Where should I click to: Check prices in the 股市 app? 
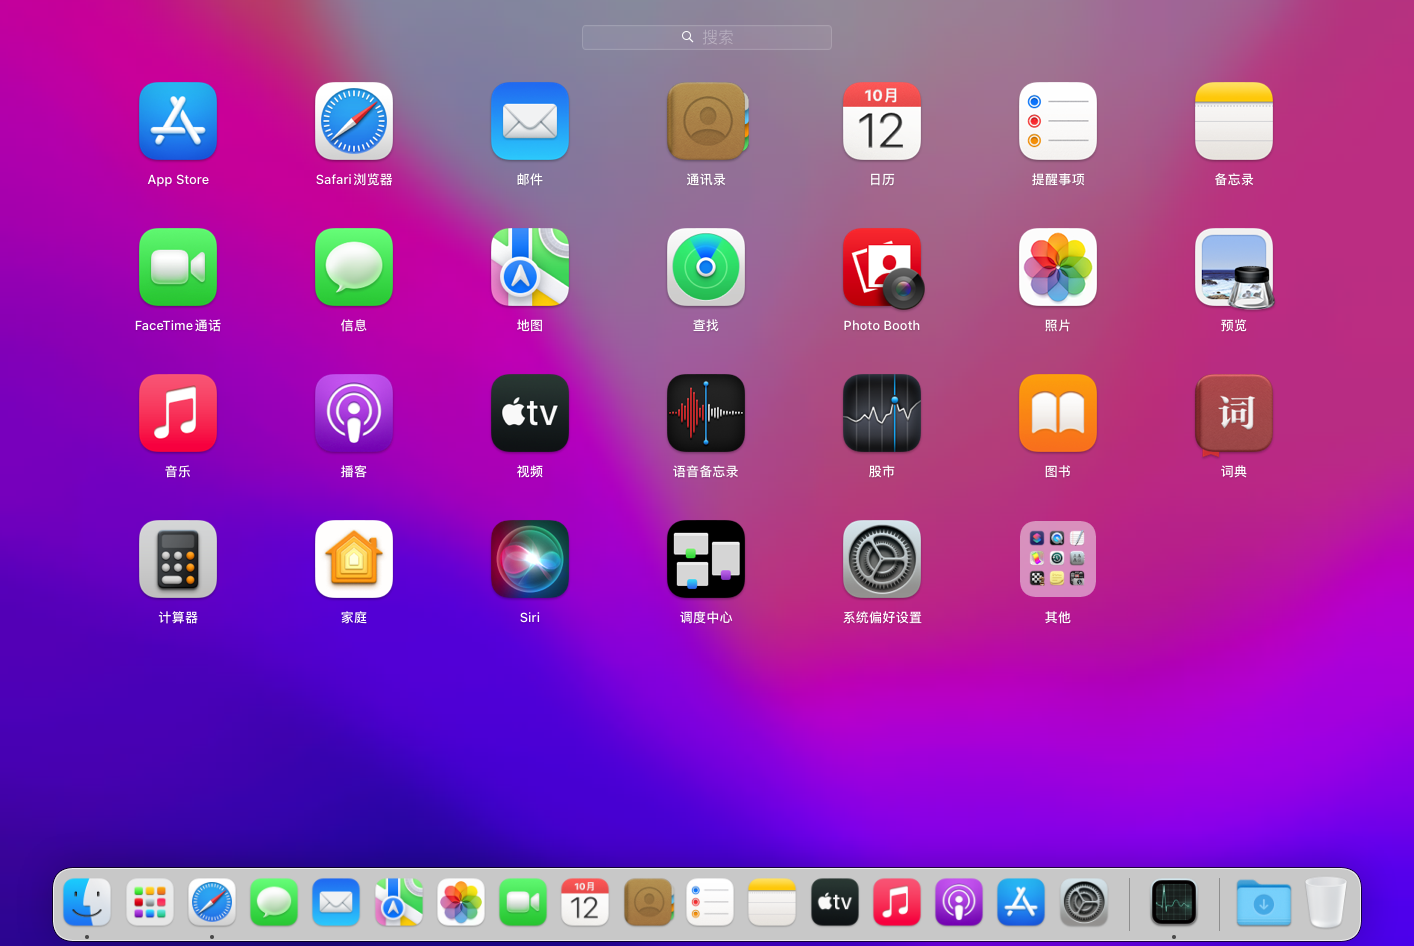pos(882,413)
